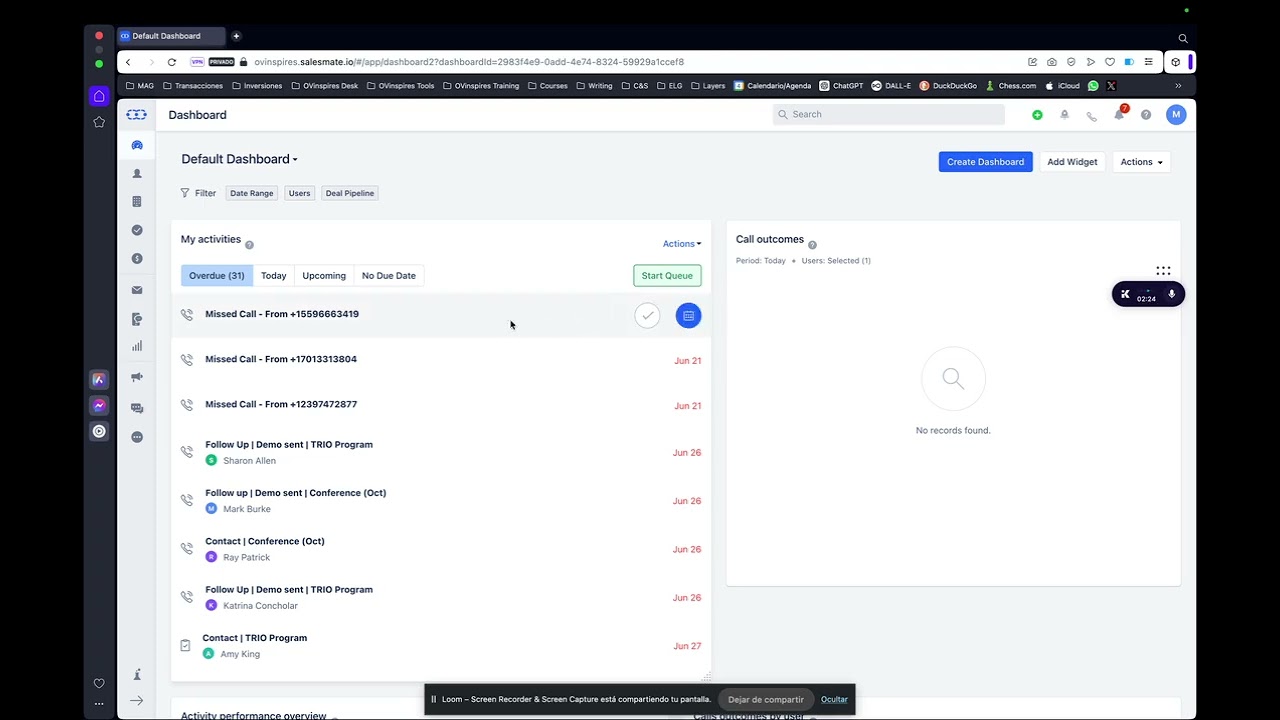Click the grid dots icon in Call outcomes
The width and height of the screenshot is (1280, 720).
(1163, 271)
